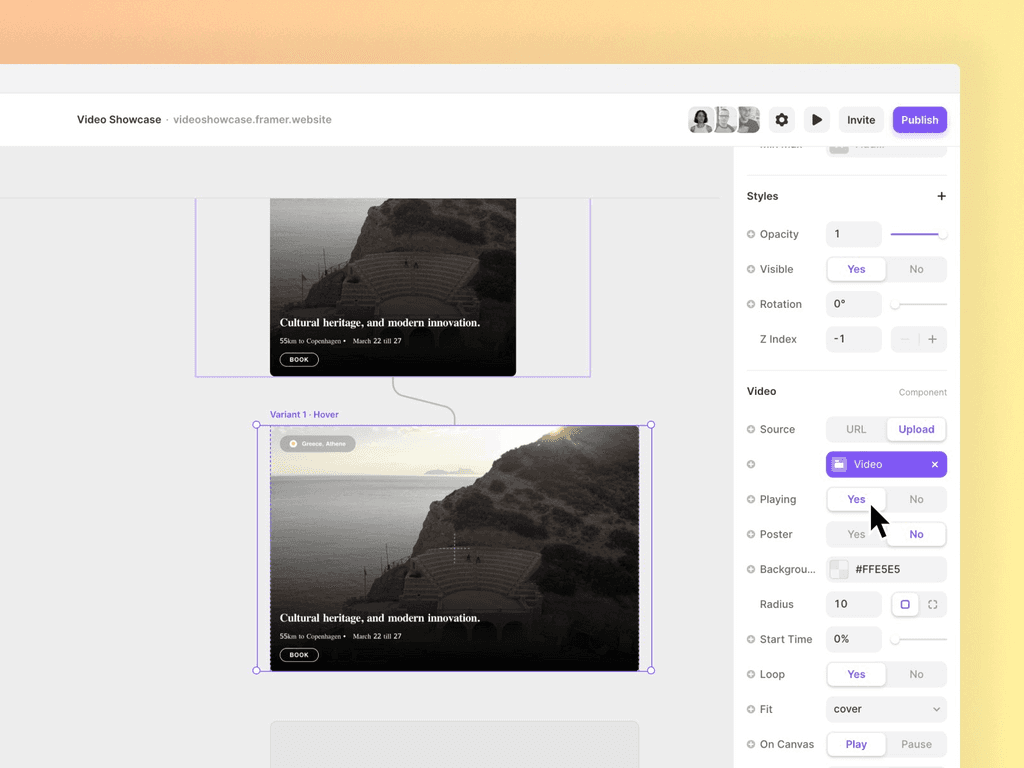Viewport: 1024px width, 768px height.
Task: Click the Z Index input field
Action: click(853, 339)
